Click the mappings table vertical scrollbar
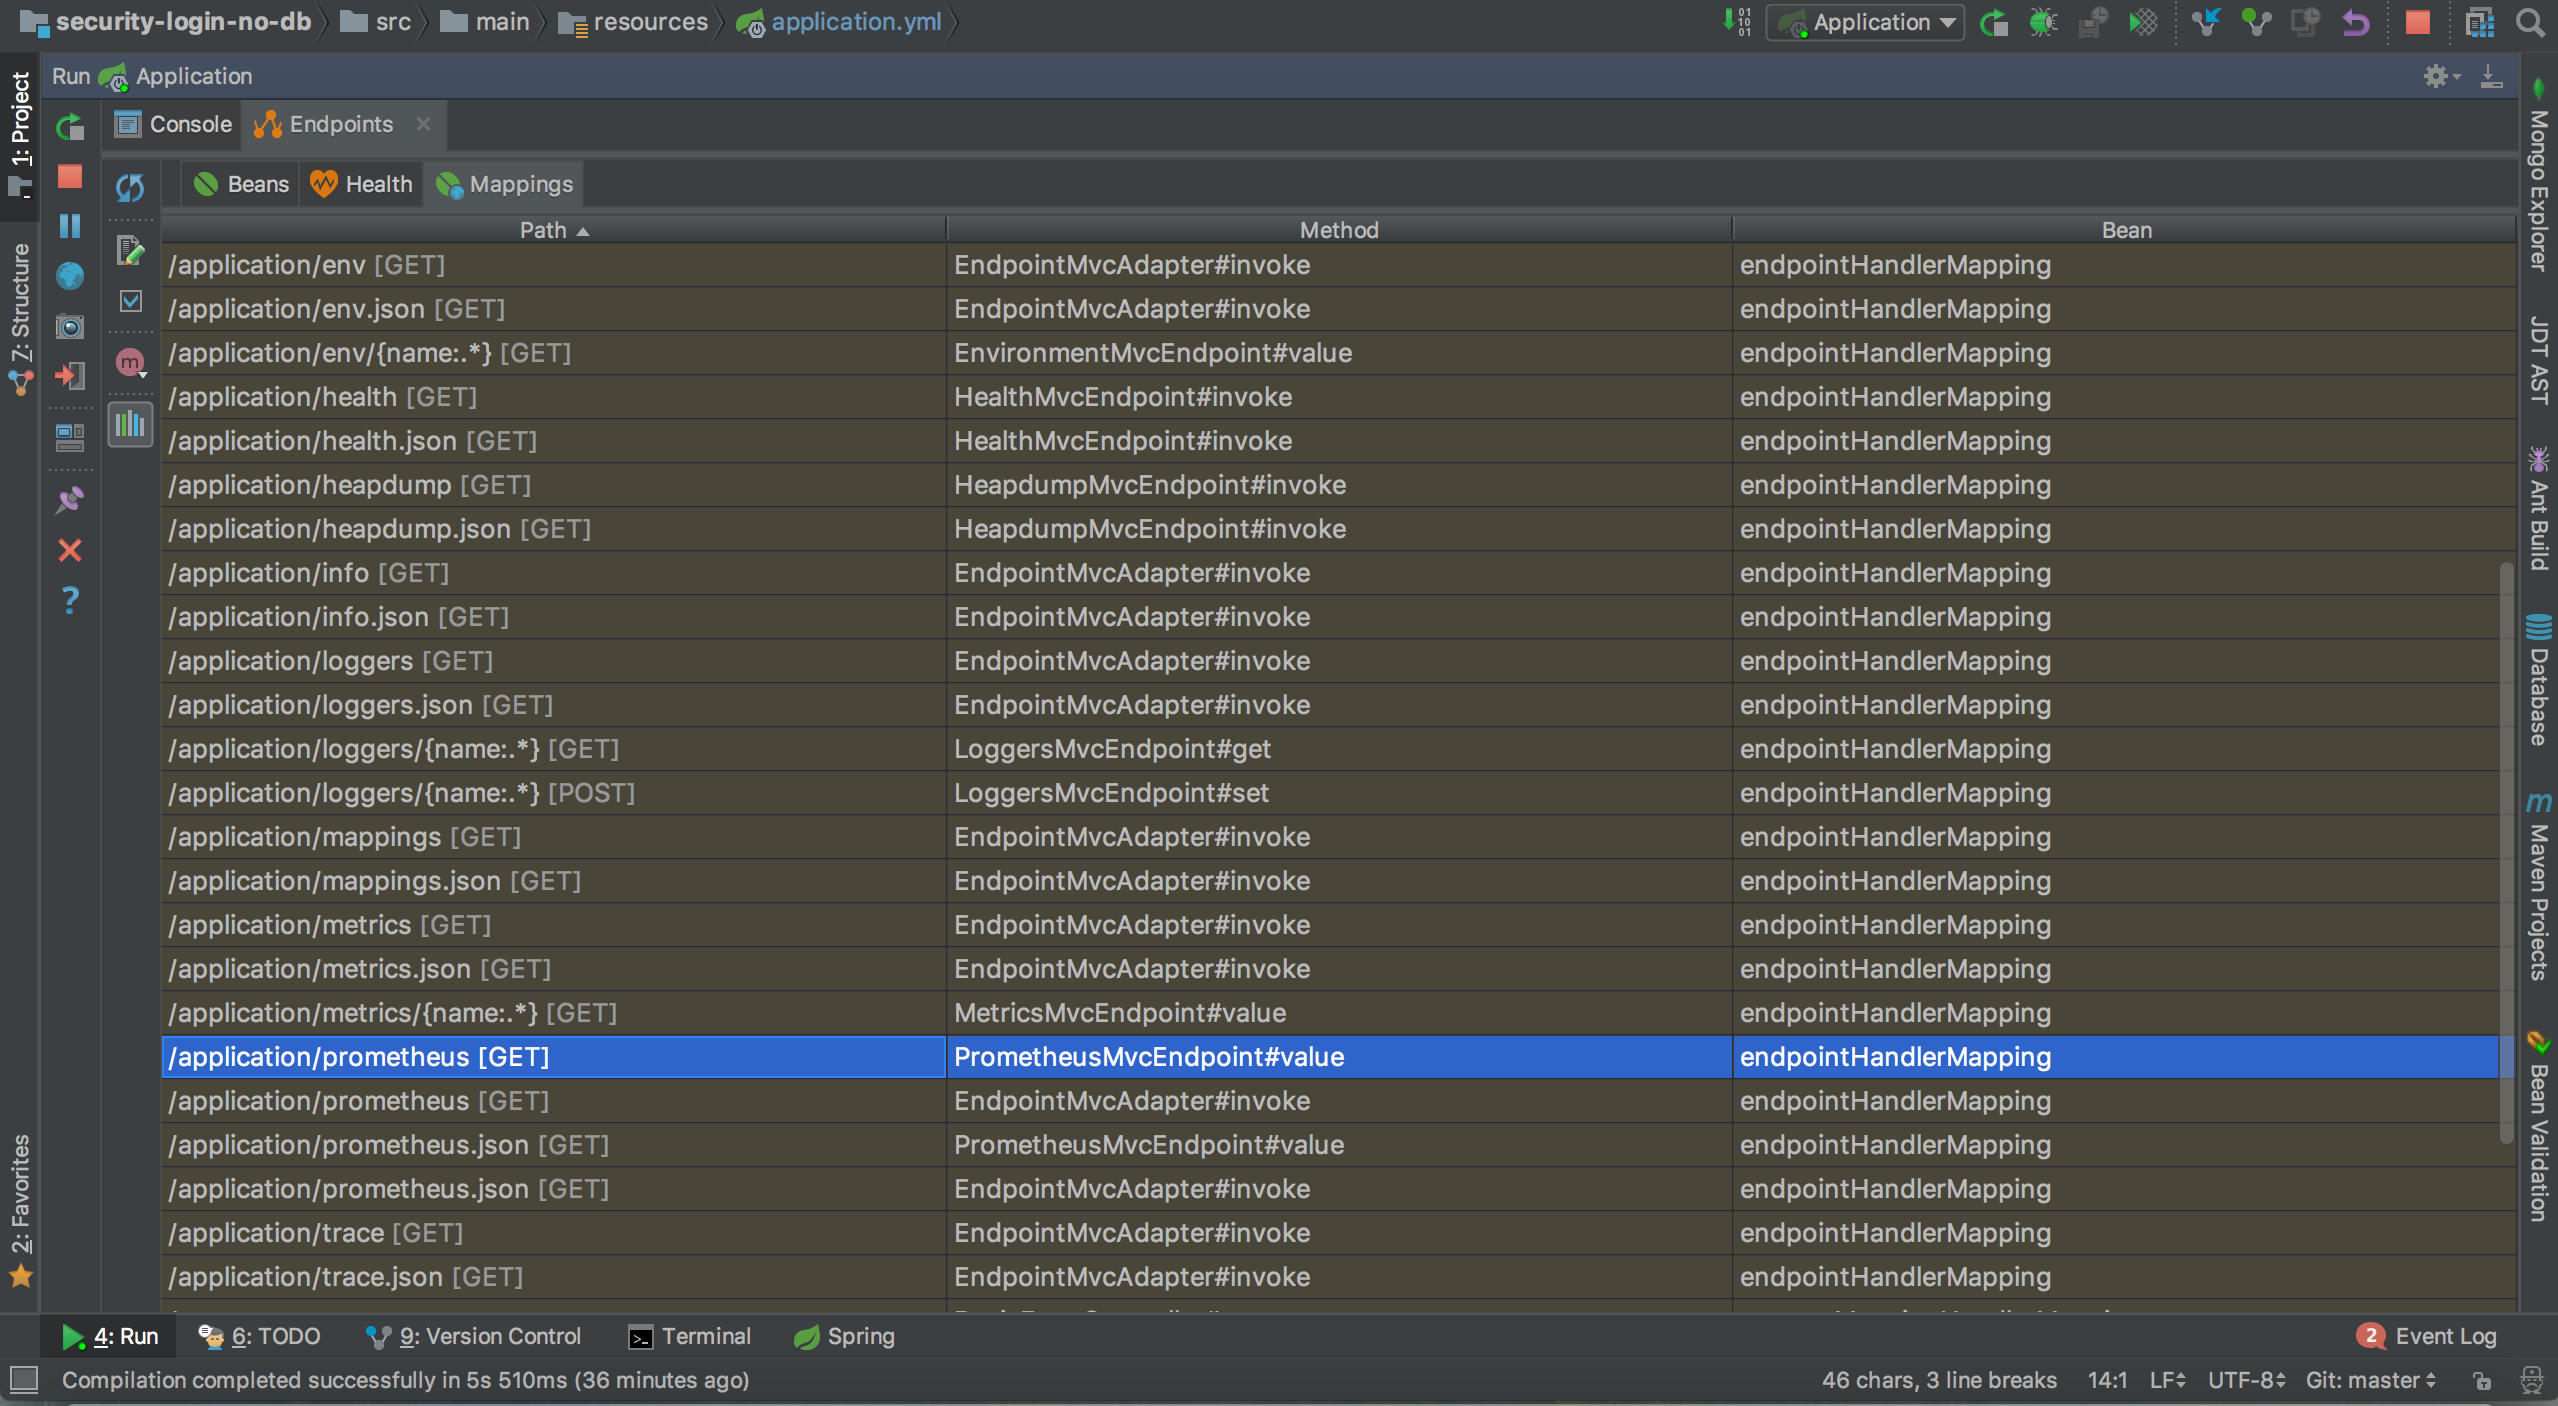Viewport: 2558px width, 1406px height. click(2506, 852)
